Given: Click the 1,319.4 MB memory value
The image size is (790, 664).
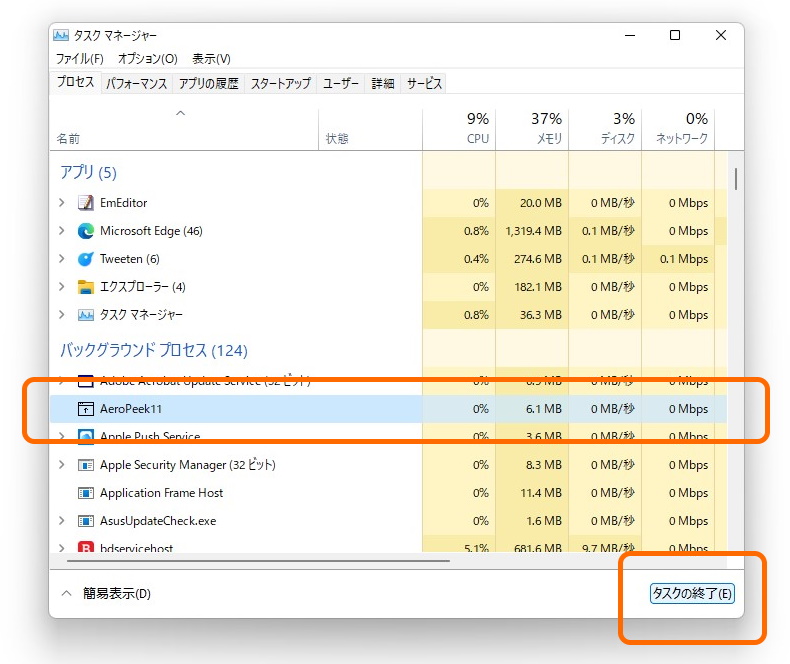Looking at the screenshot, I should coord(534,231).
